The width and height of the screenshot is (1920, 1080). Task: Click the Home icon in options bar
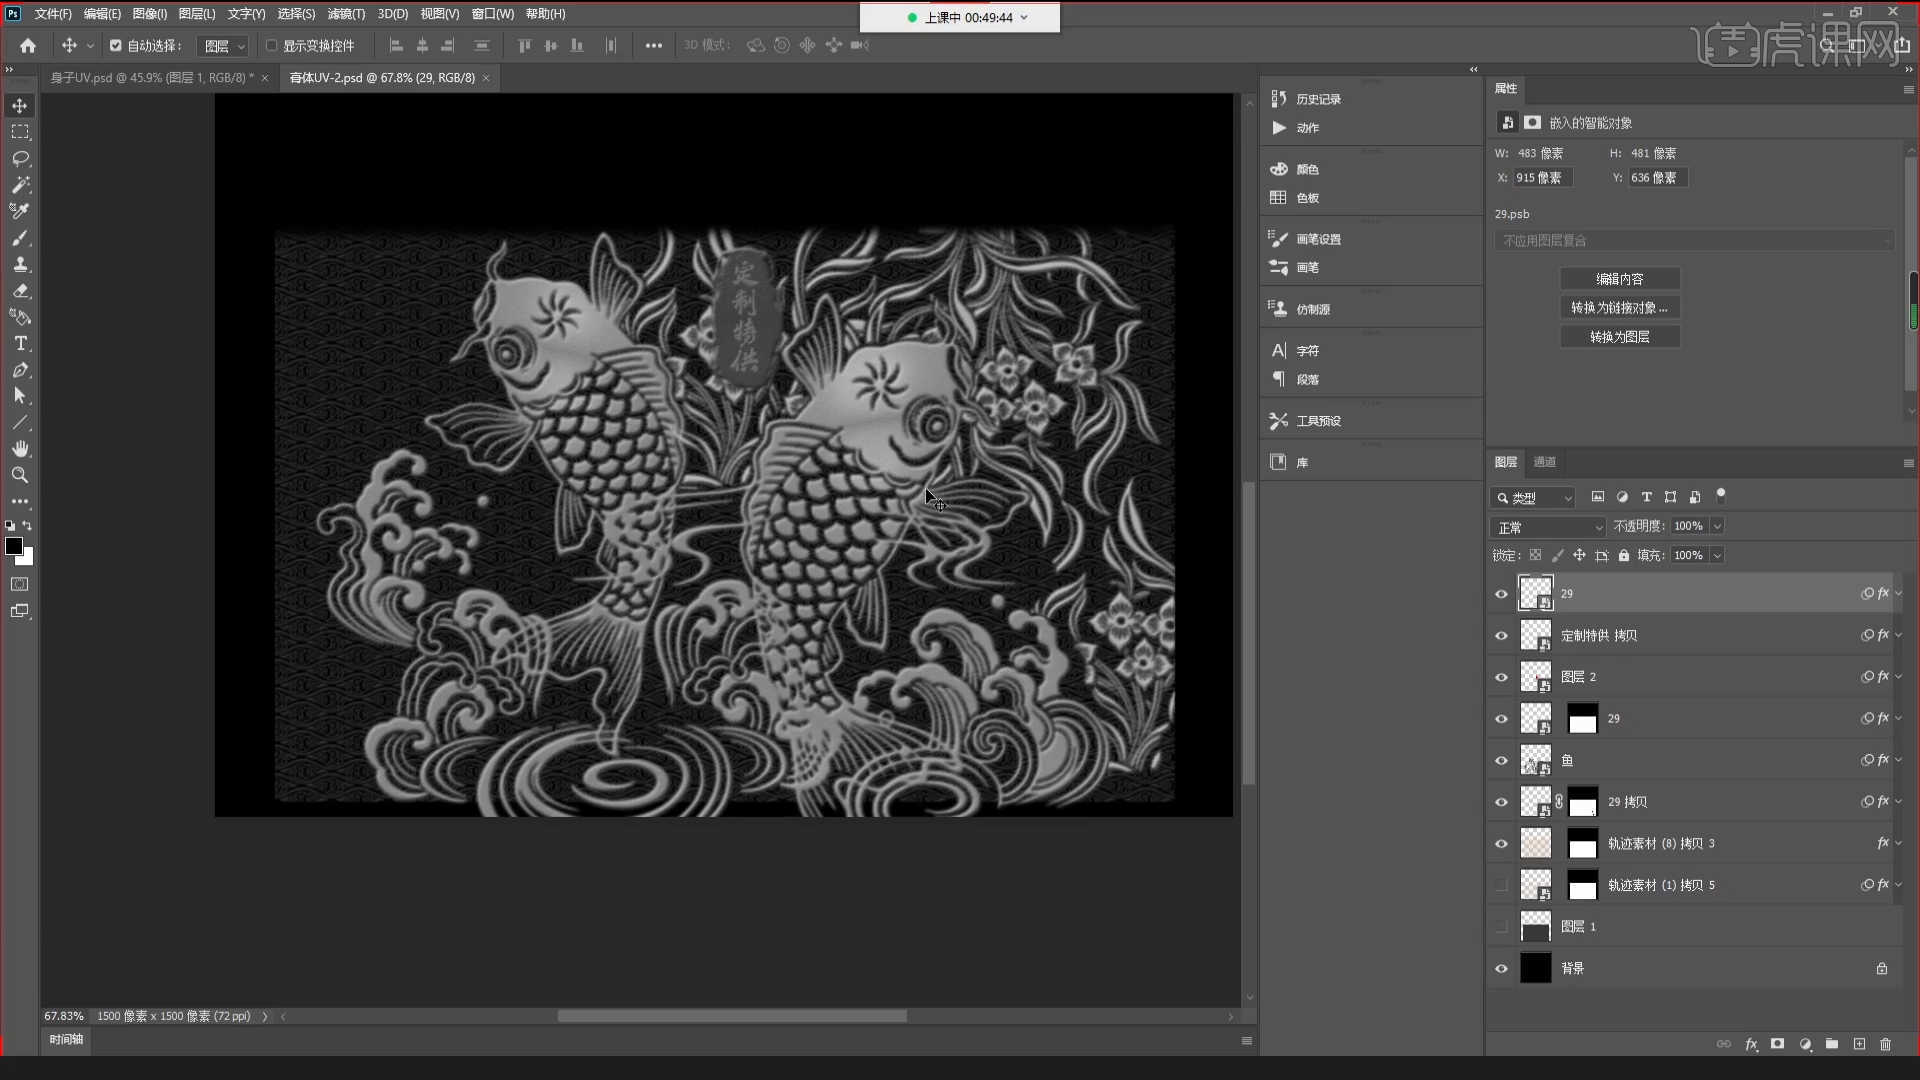pos(28,45)
